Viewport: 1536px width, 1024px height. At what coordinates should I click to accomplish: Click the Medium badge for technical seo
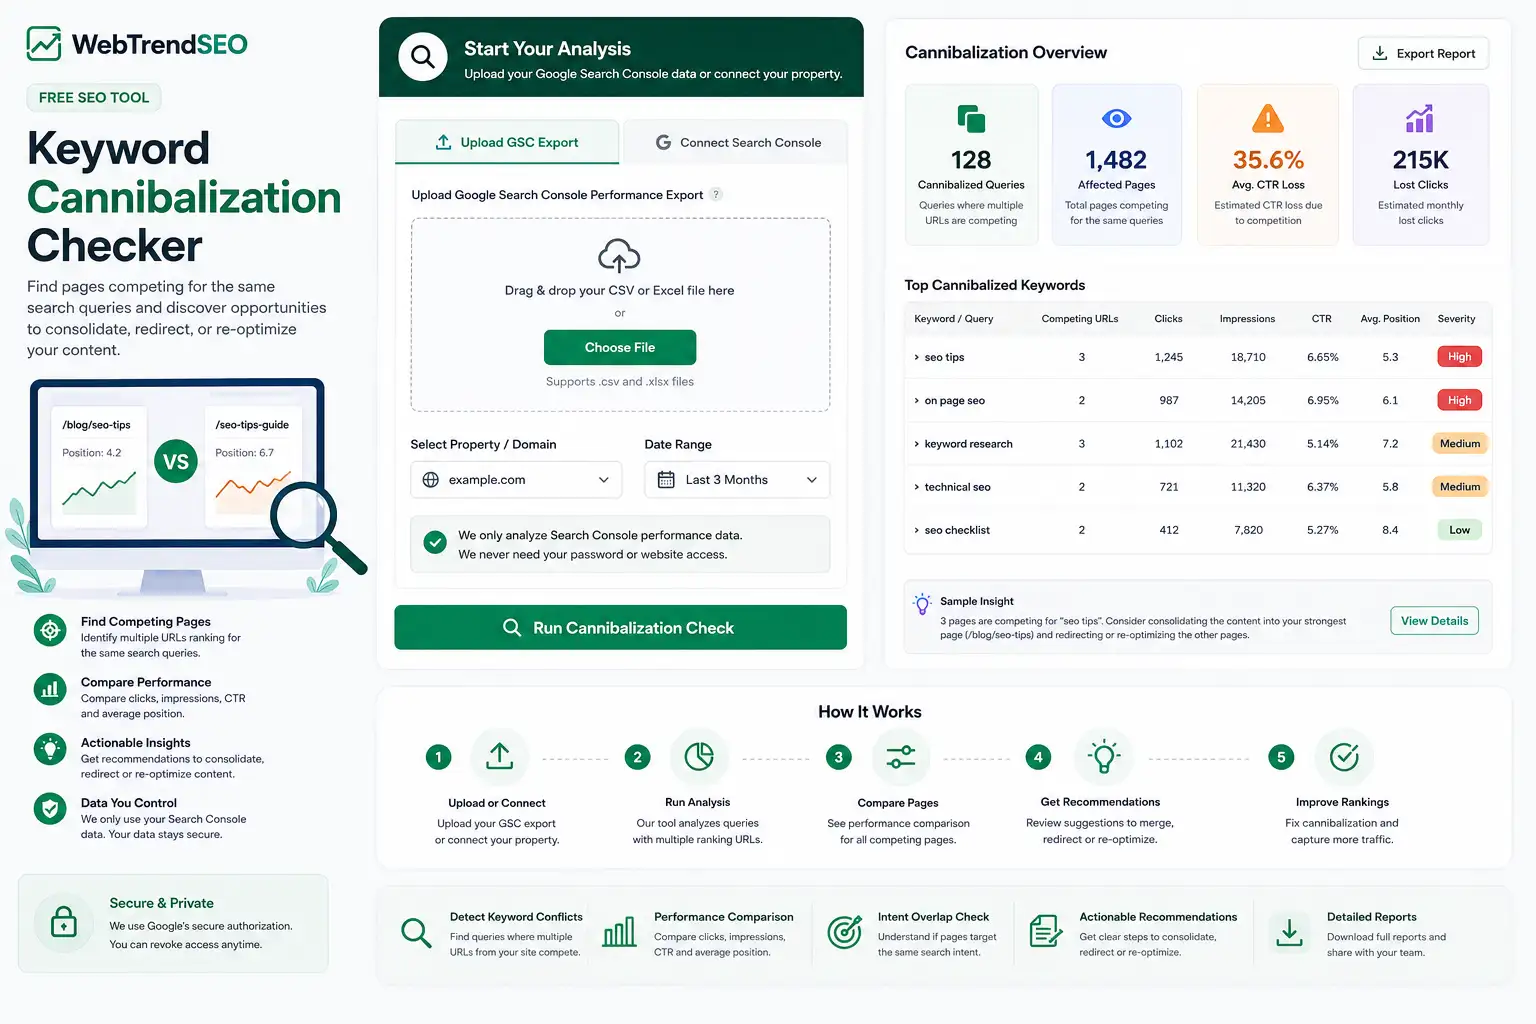pos(1459,487)
